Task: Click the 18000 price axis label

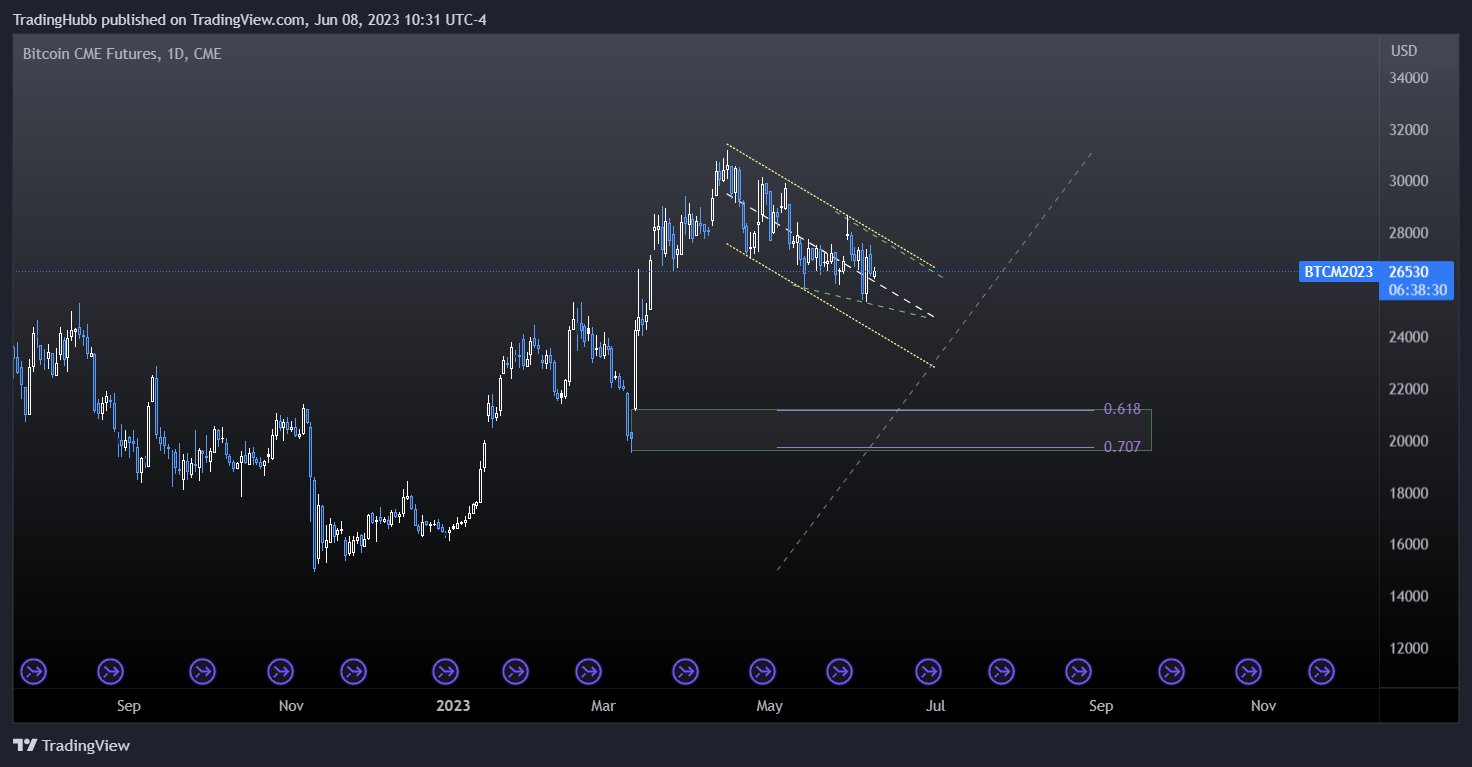Action: (x=1408, y=493)
